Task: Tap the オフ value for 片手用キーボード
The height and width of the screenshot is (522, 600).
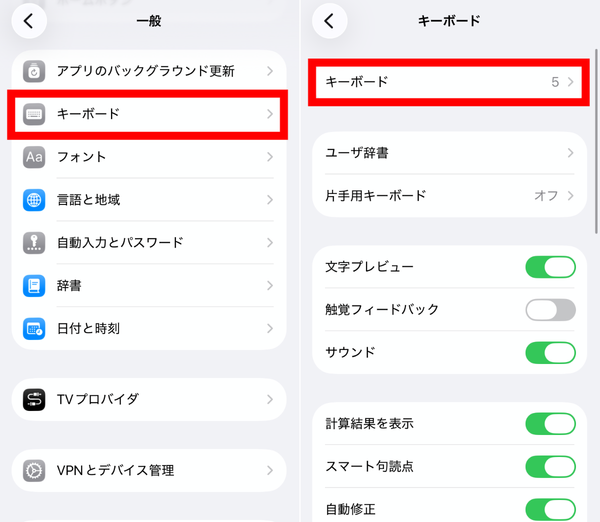Action: tap(546, 196)
